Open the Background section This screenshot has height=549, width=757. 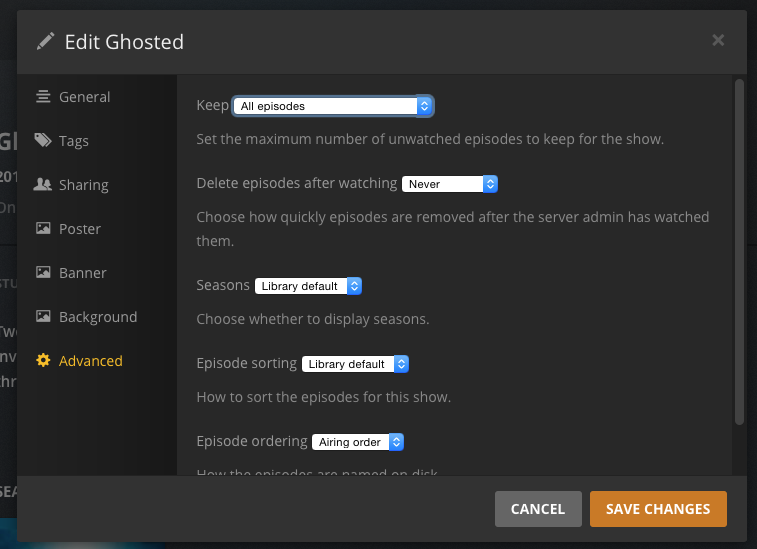click(98, 317)
